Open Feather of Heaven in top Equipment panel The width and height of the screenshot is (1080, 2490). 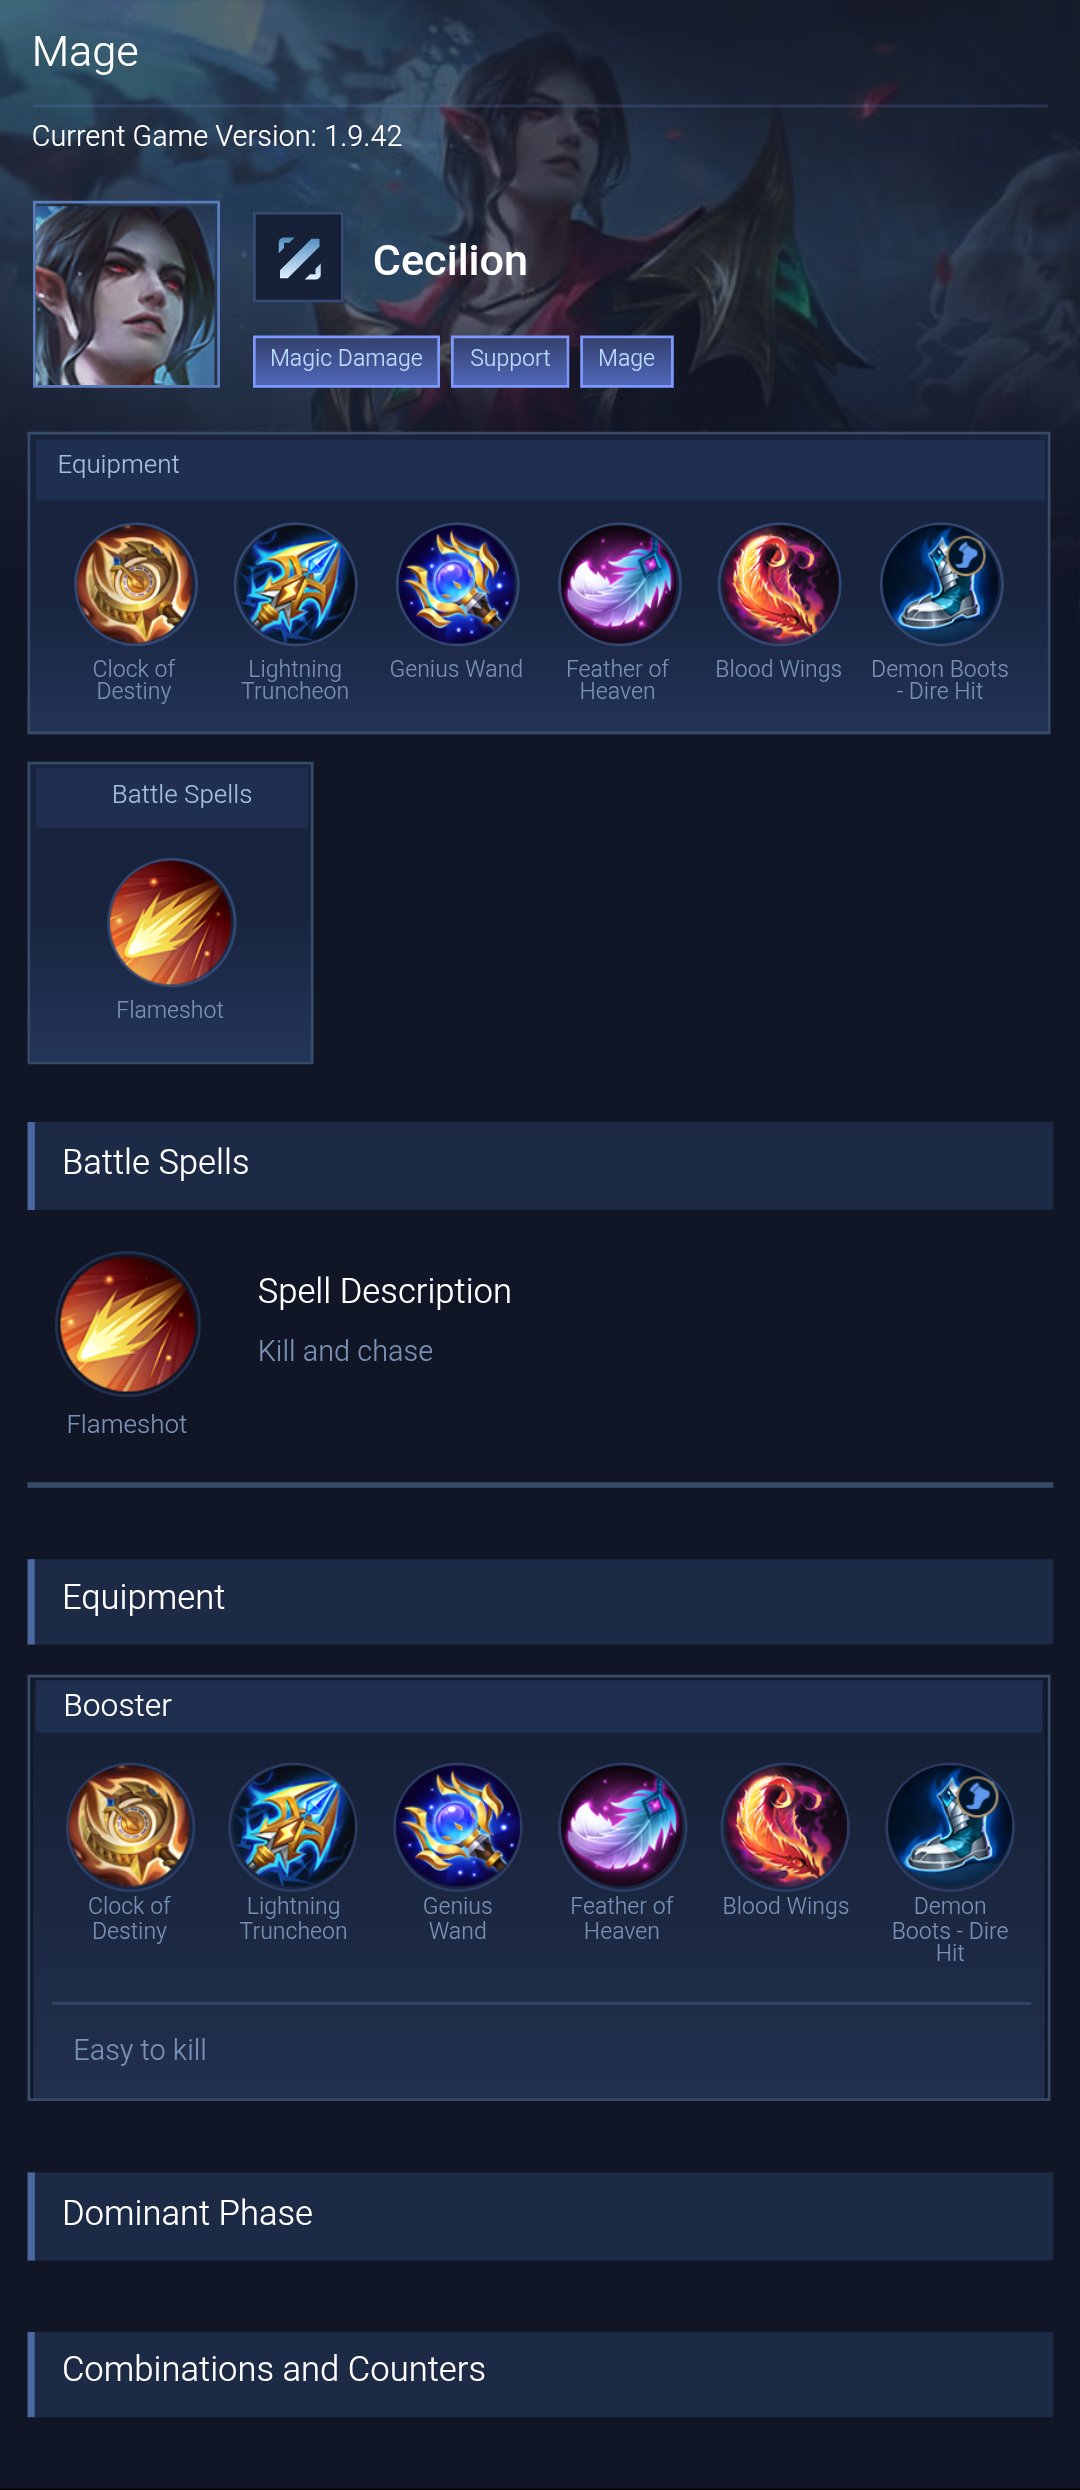[x=619, y=584]
